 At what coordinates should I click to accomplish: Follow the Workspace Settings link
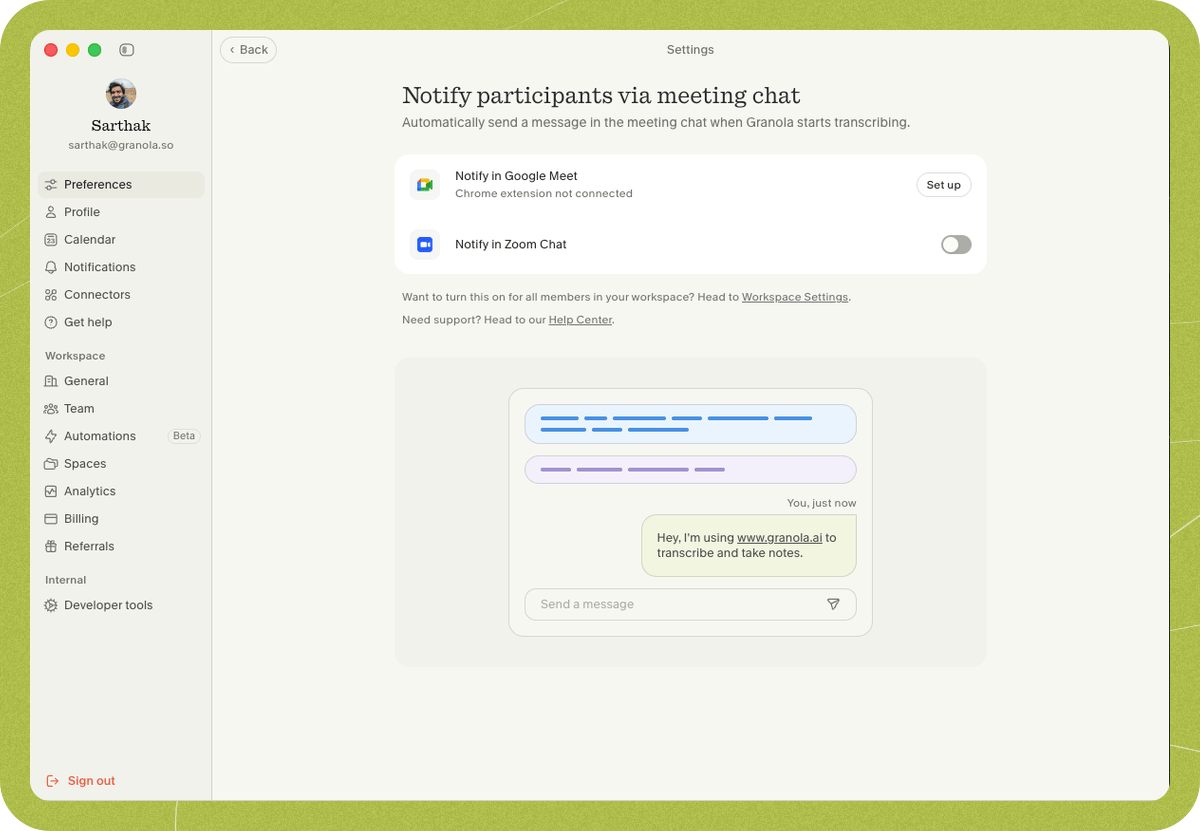click(795, 297)
